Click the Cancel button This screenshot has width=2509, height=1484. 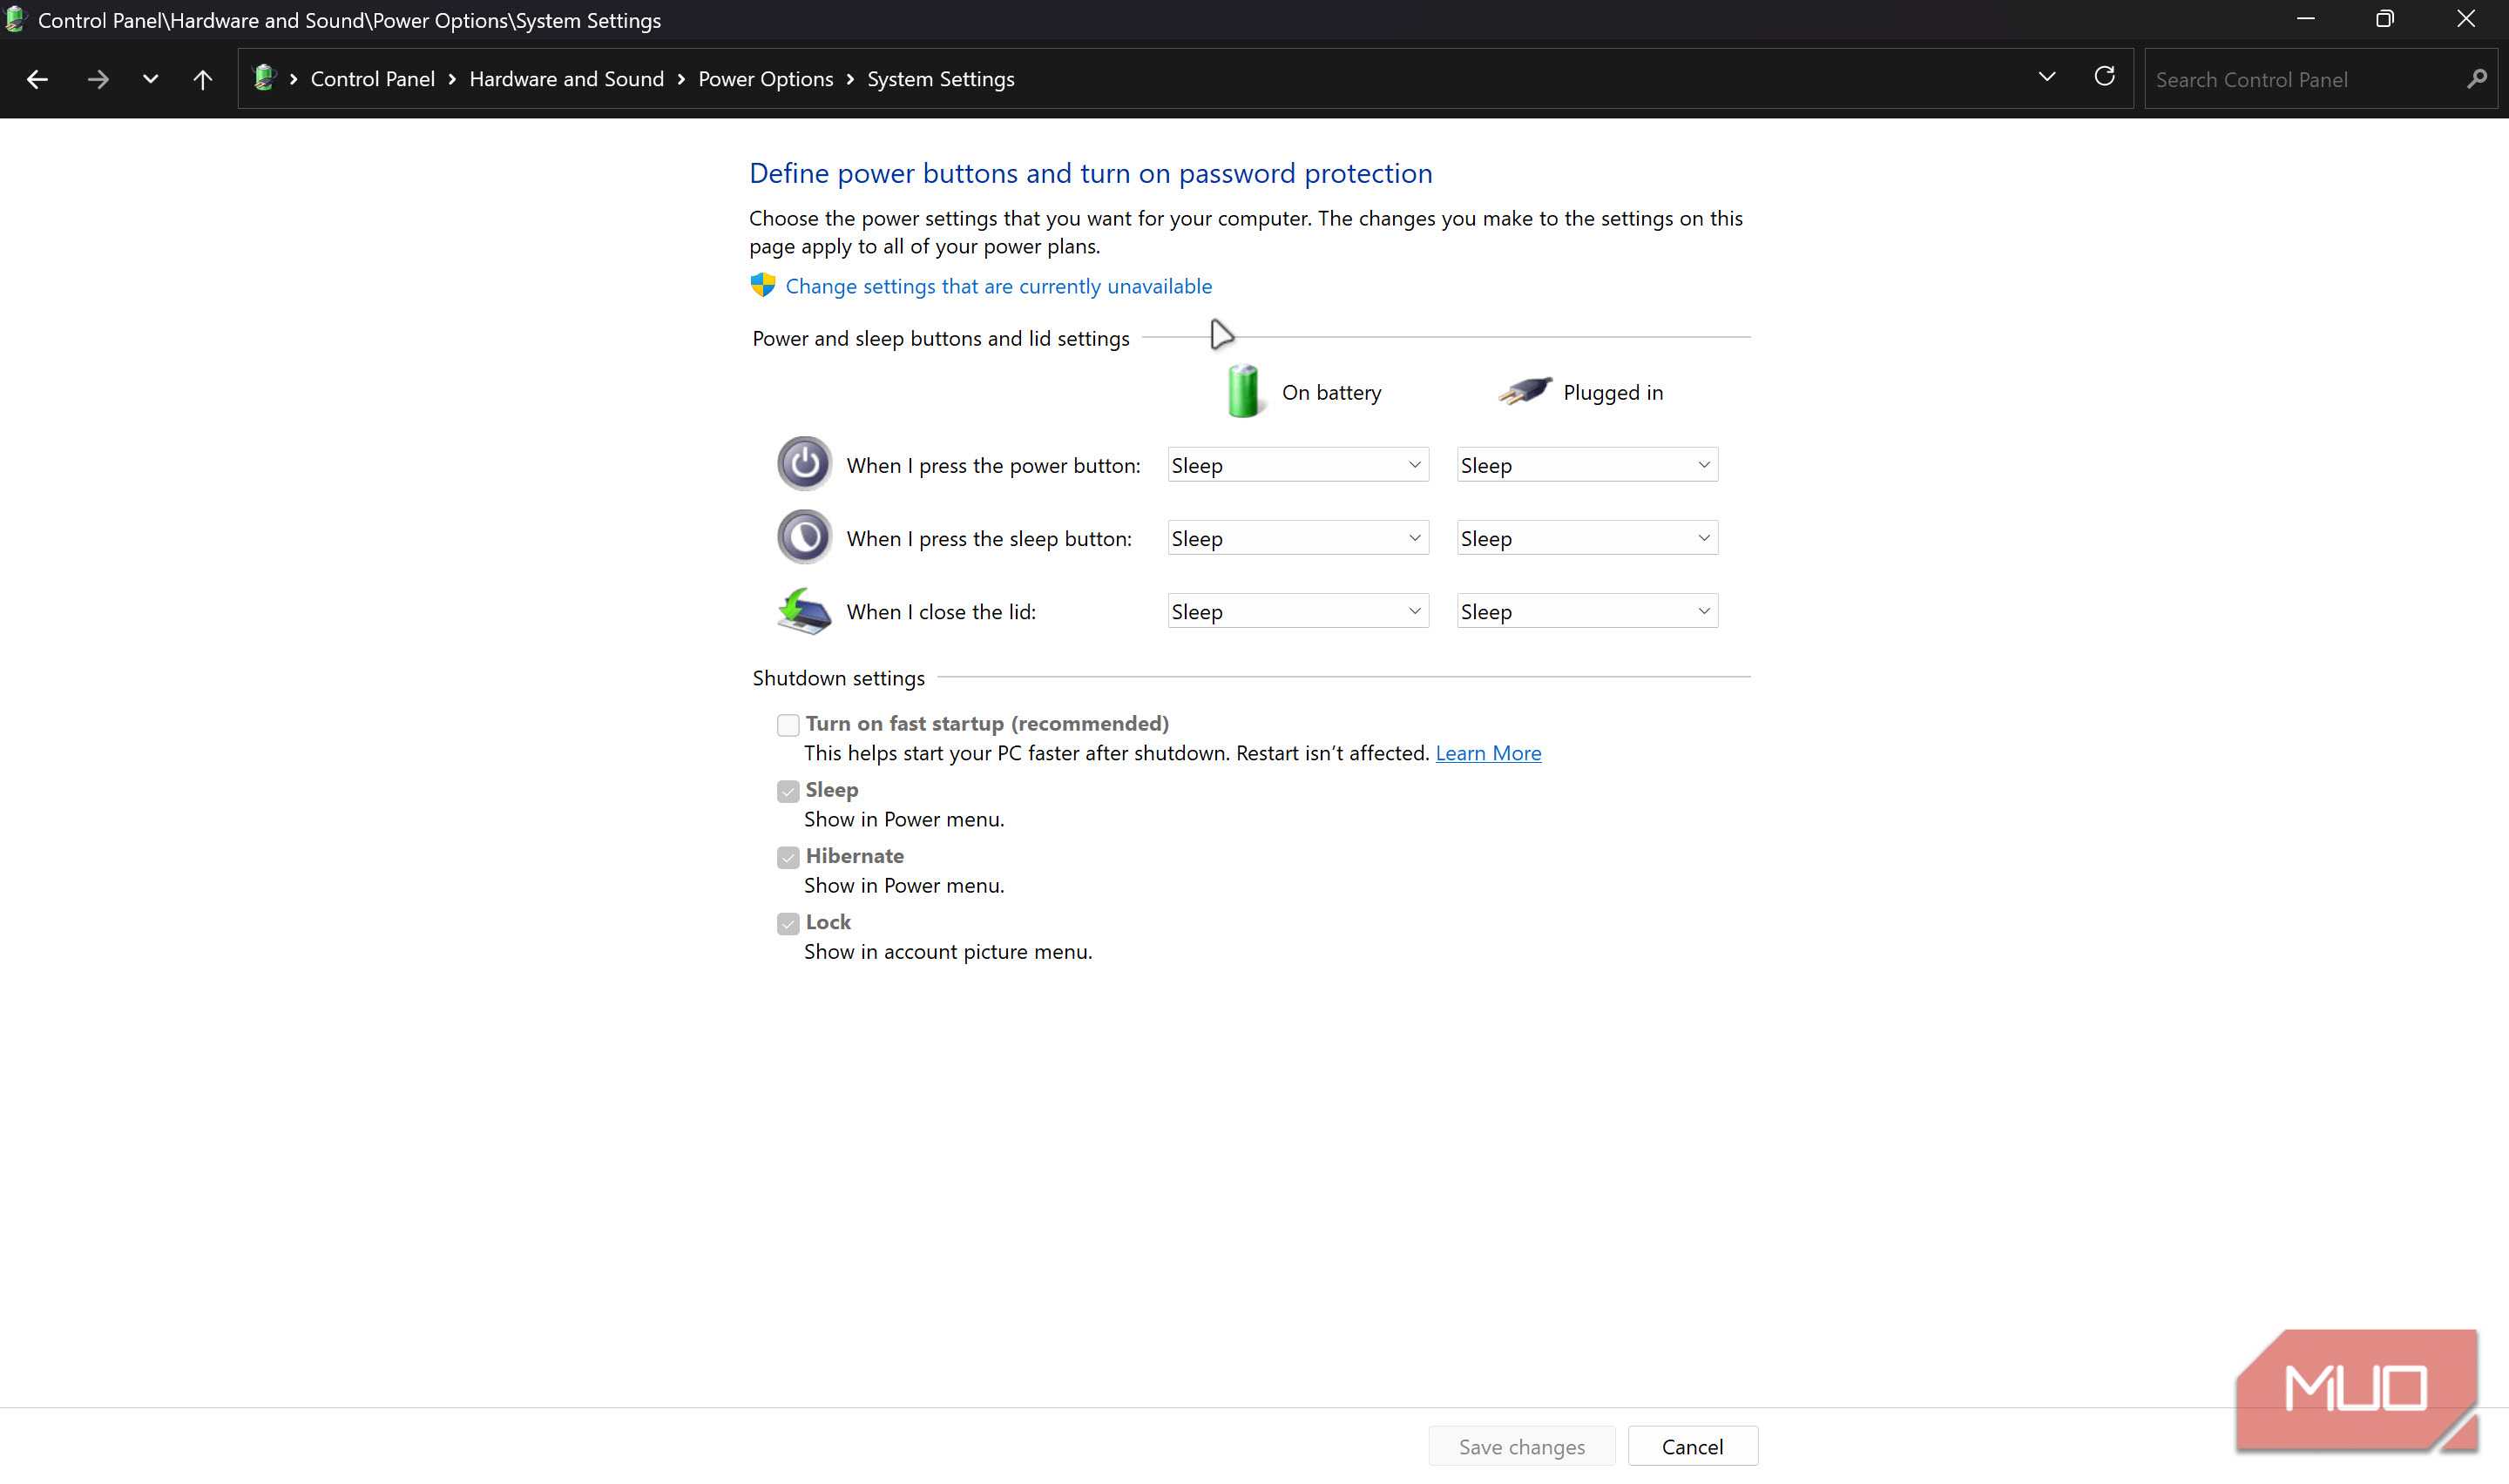[x=1692, y=1446]
